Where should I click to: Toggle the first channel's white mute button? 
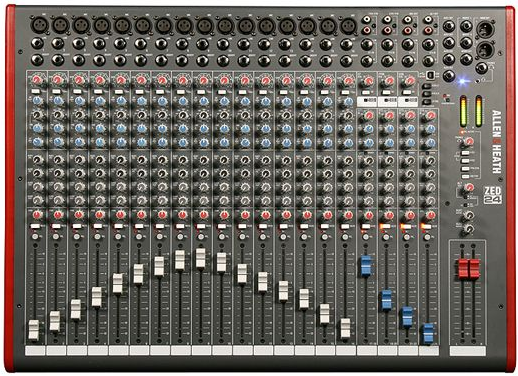coord(35,226)
